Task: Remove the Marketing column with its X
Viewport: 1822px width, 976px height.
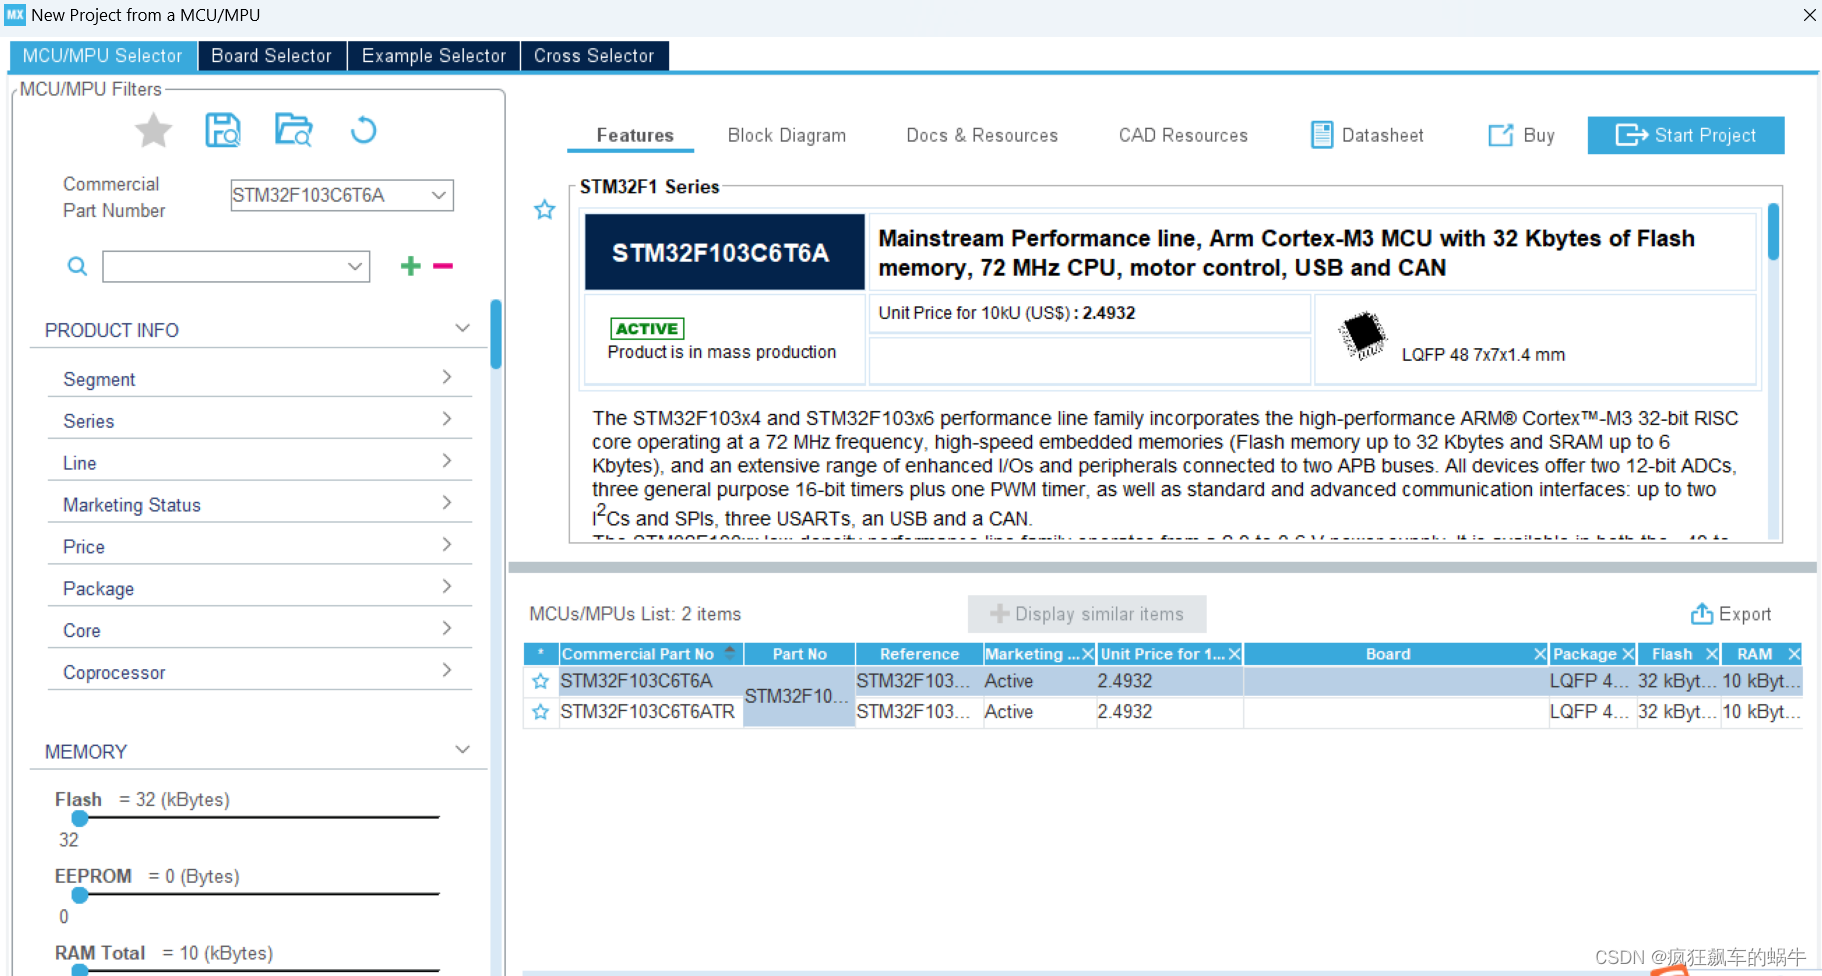Action: point(1087,654)
